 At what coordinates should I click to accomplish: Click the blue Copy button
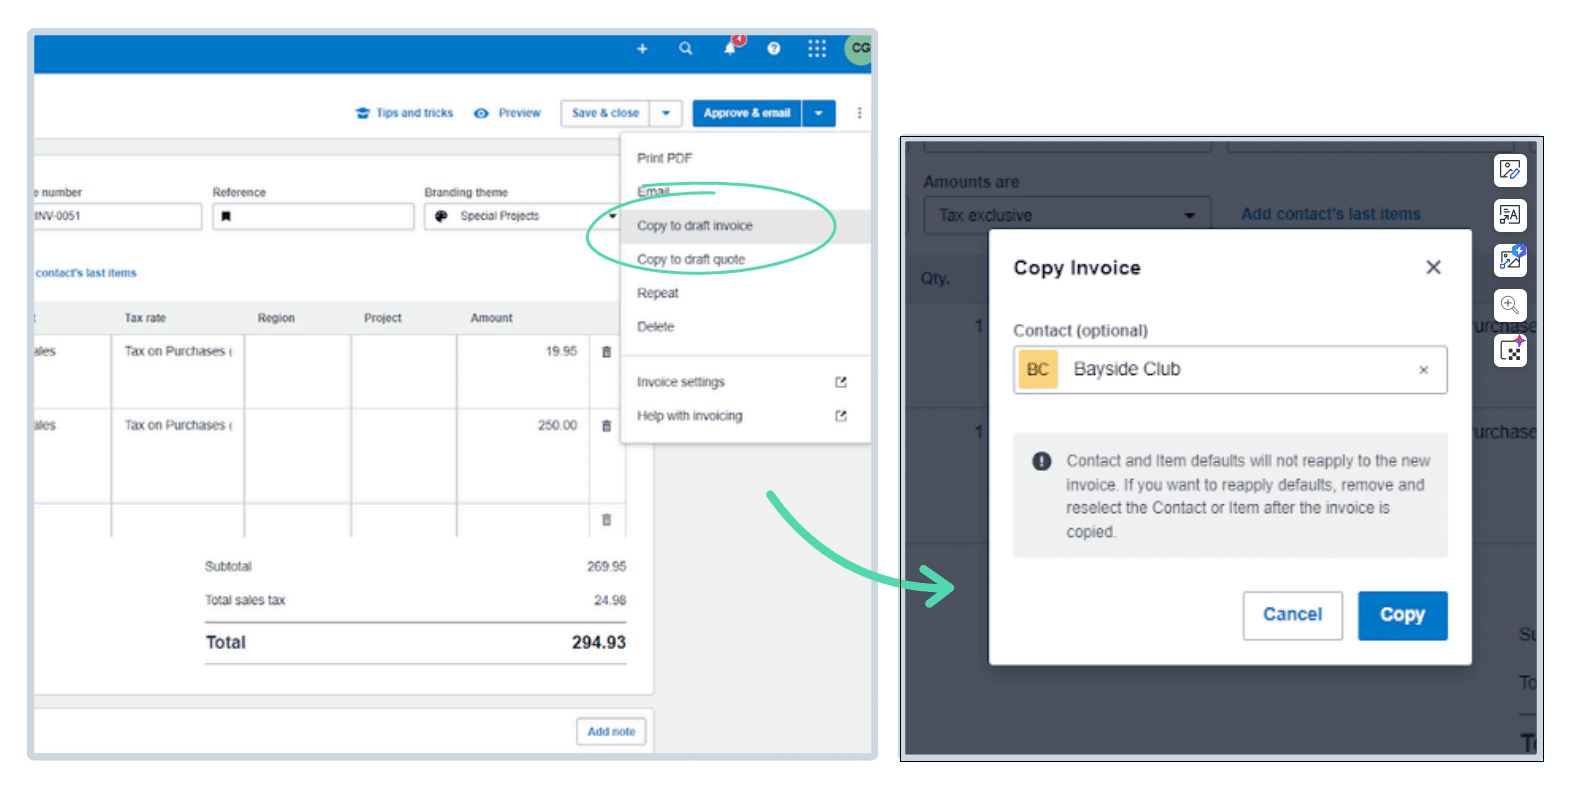tap(1402, 615)
